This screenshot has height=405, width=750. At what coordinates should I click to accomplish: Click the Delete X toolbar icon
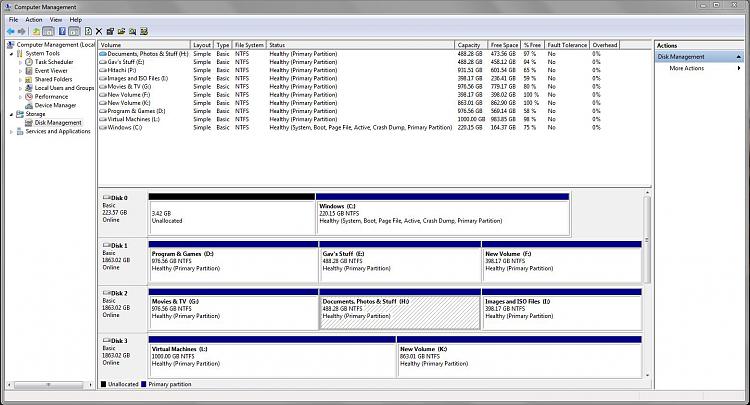point(99,32)
